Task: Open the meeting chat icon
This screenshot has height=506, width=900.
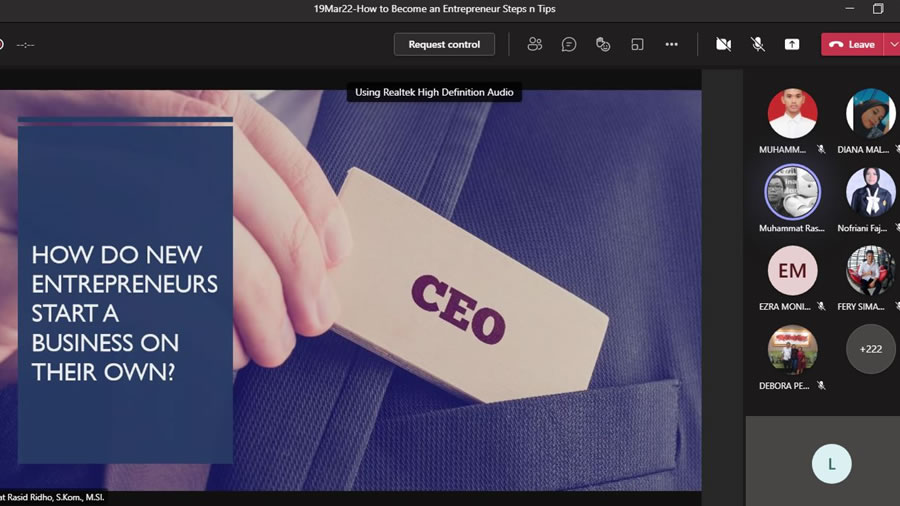Action: [569, 44]
